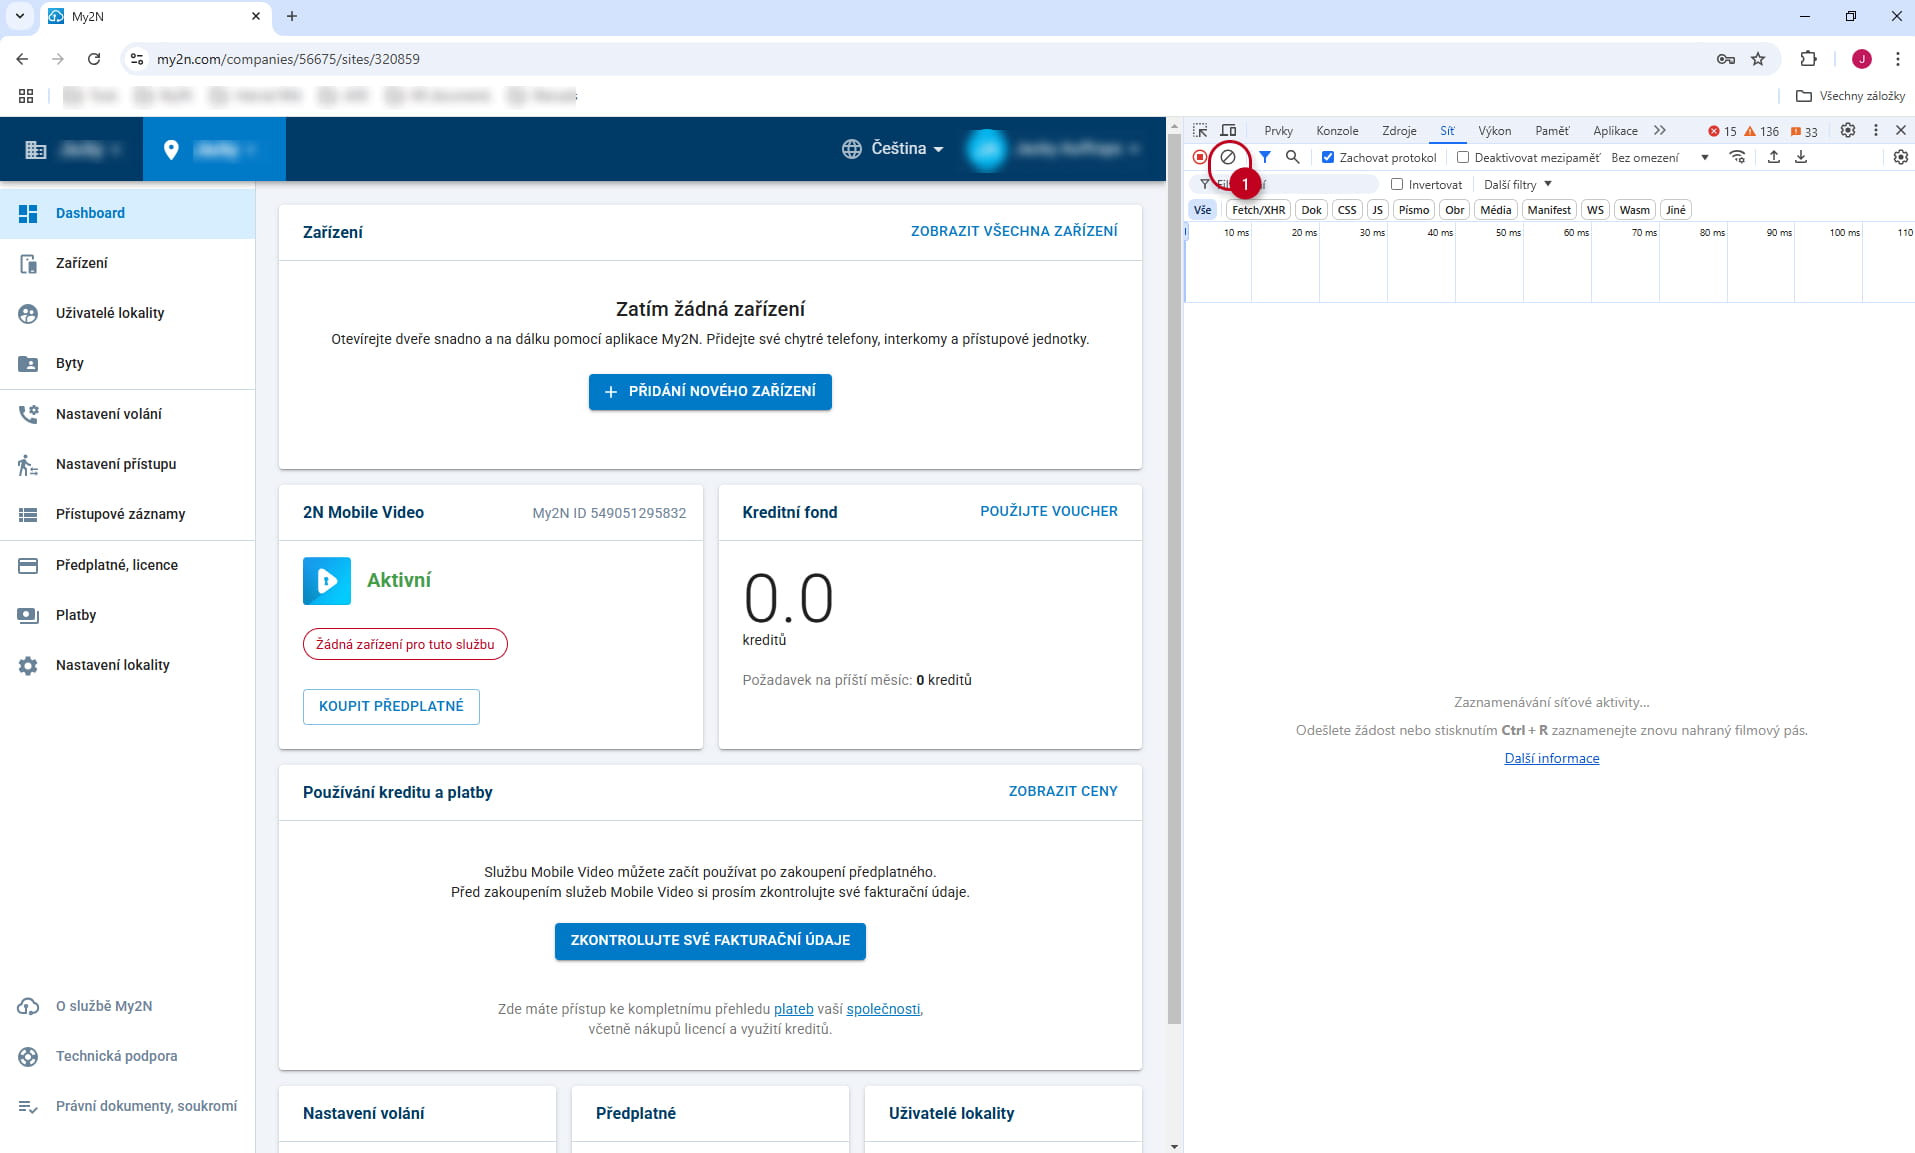Select the Fetch/XHR filter type
Screen dimensions: 1915x1153
(x=1258, y=210)
